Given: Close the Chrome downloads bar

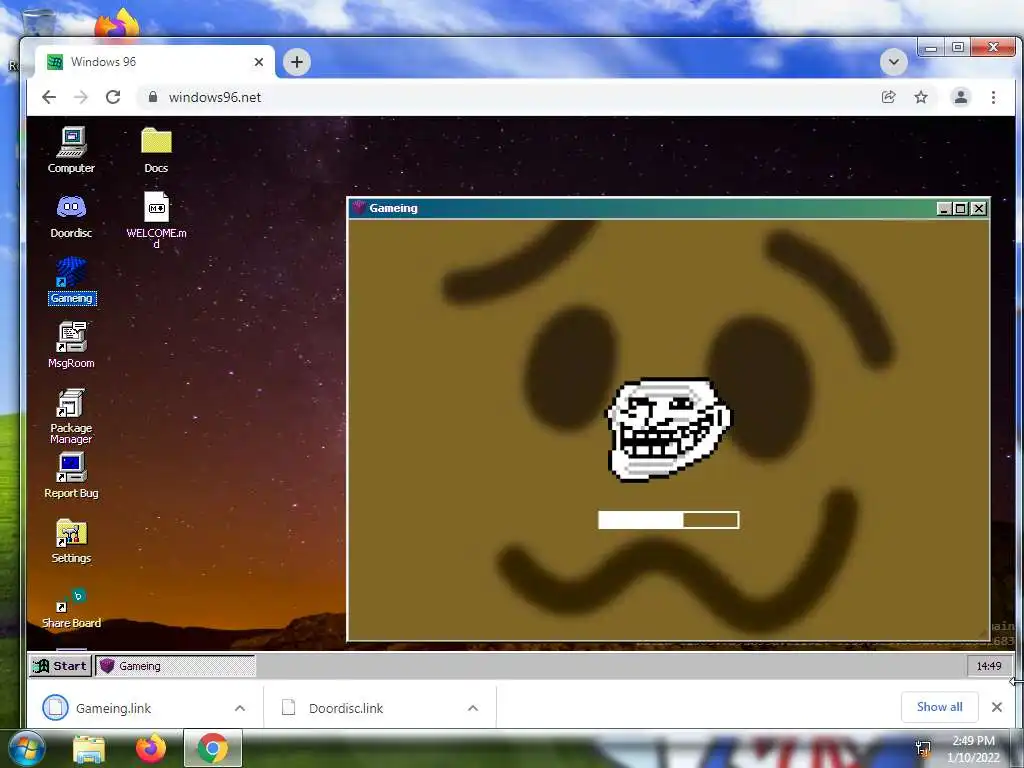Looking at the screenshot, I should 997,707.
